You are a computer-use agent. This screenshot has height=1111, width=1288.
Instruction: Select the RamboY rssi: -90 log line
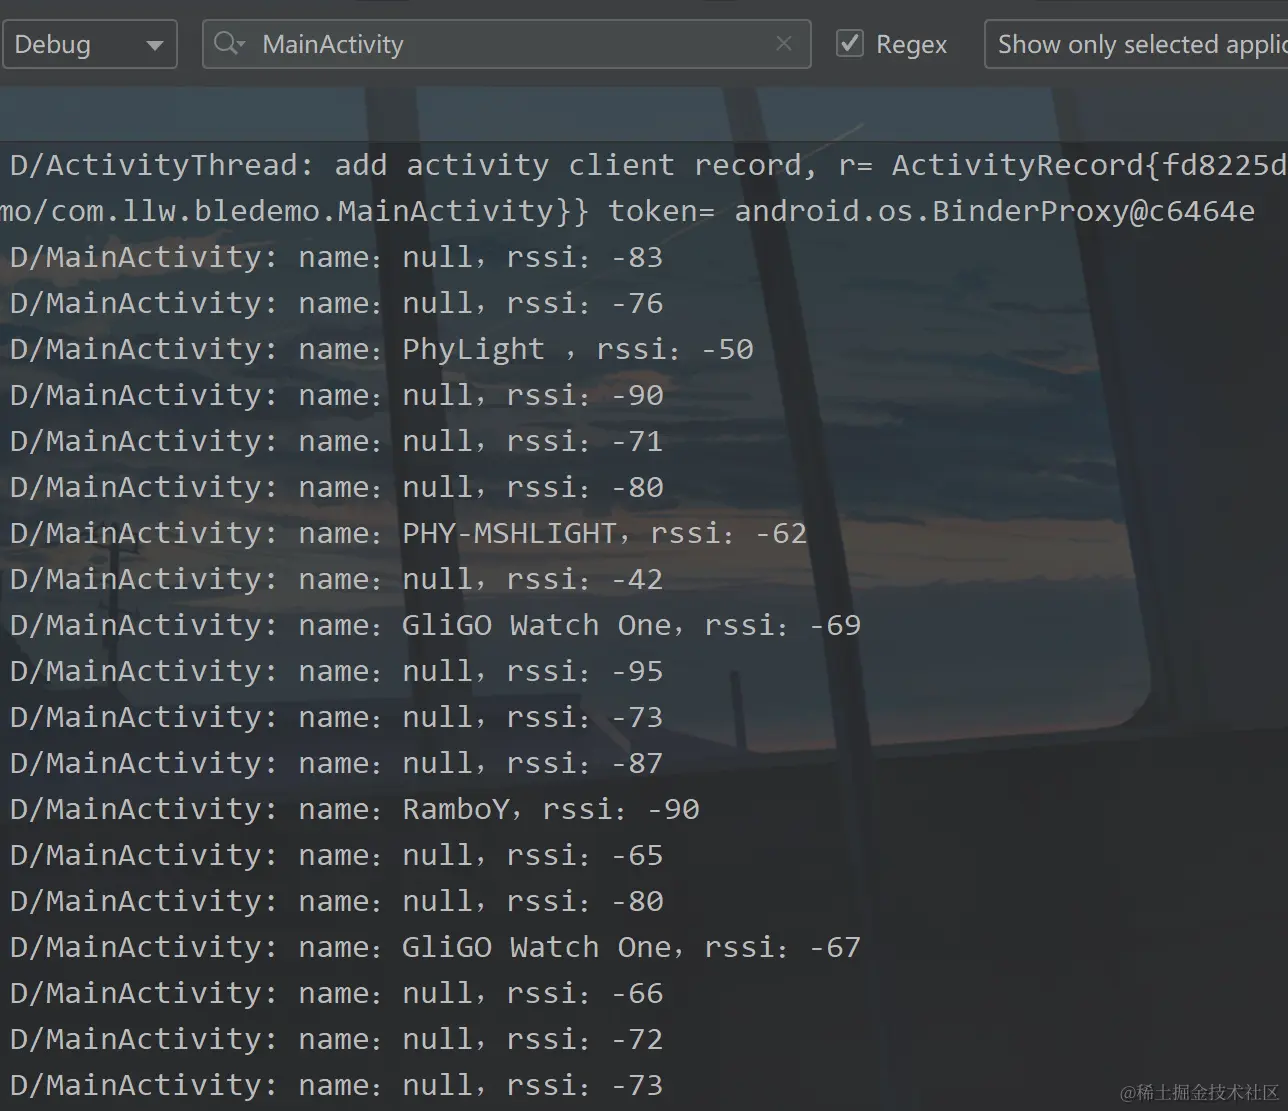tap(354, 809)
